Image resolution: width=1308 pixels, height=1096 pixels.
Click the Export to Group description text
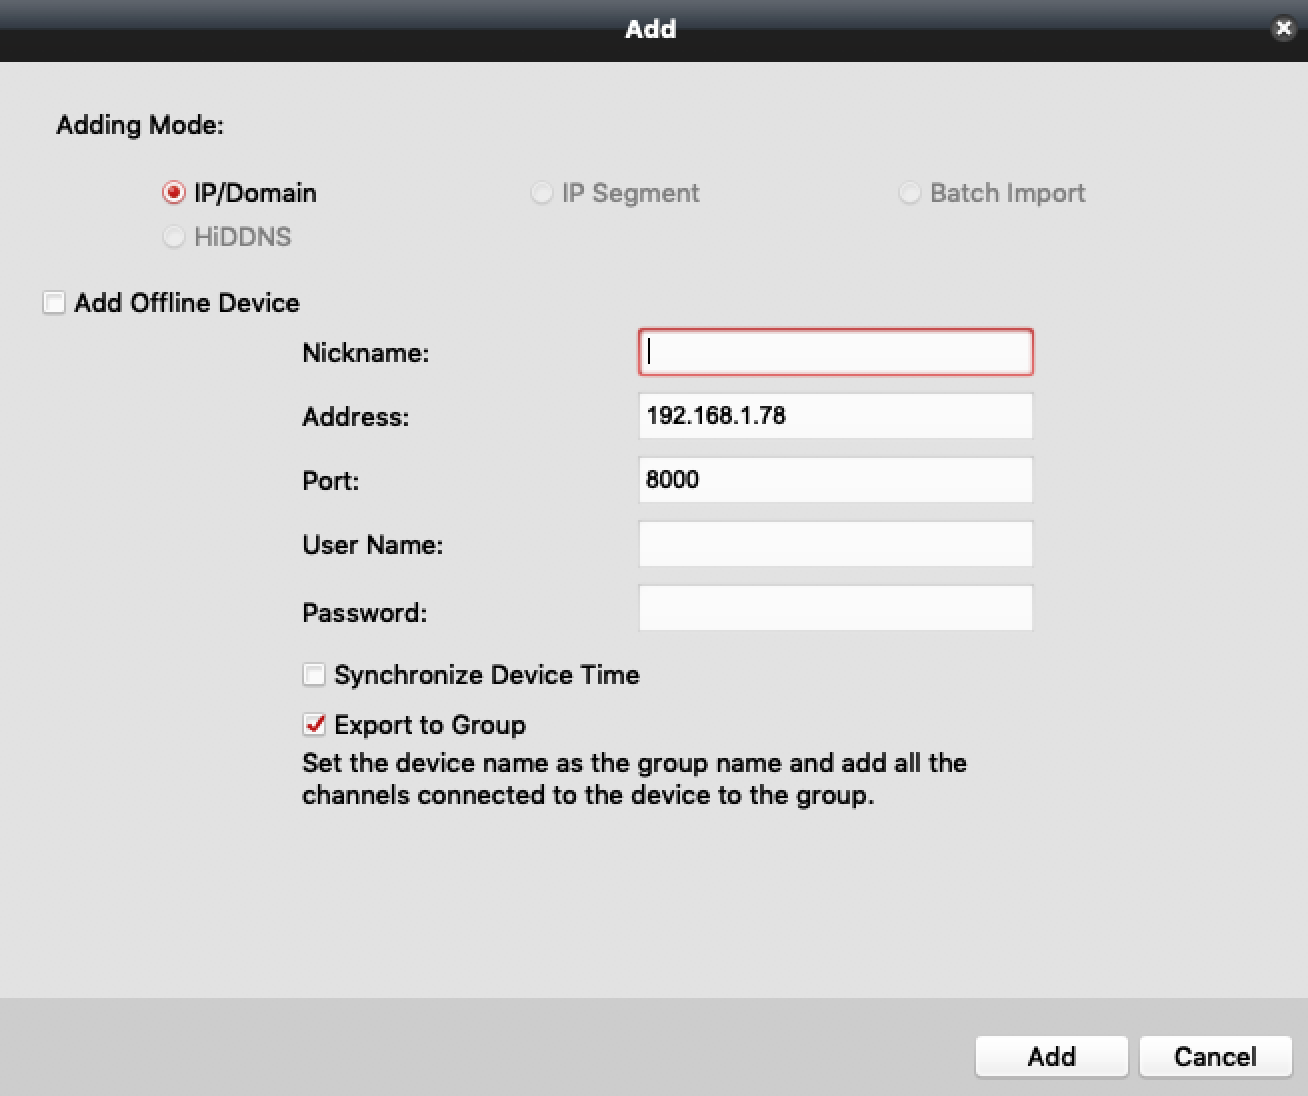634,779
